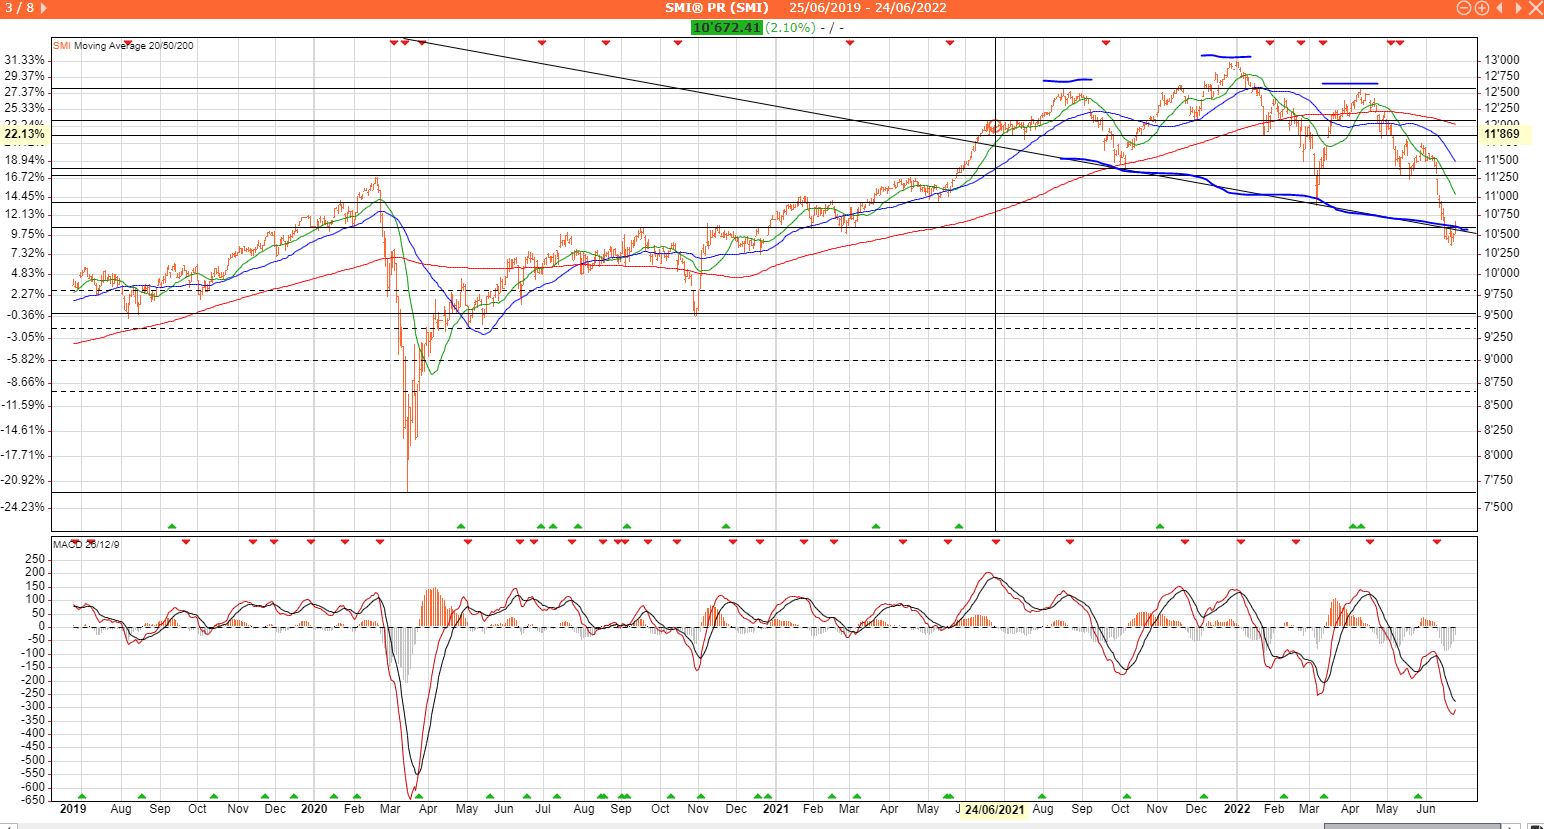Viewport: 1544px width, 829px height.
Task: Click the green buy marker near April 2020 MACD bottom
Action: click(418, 796)
